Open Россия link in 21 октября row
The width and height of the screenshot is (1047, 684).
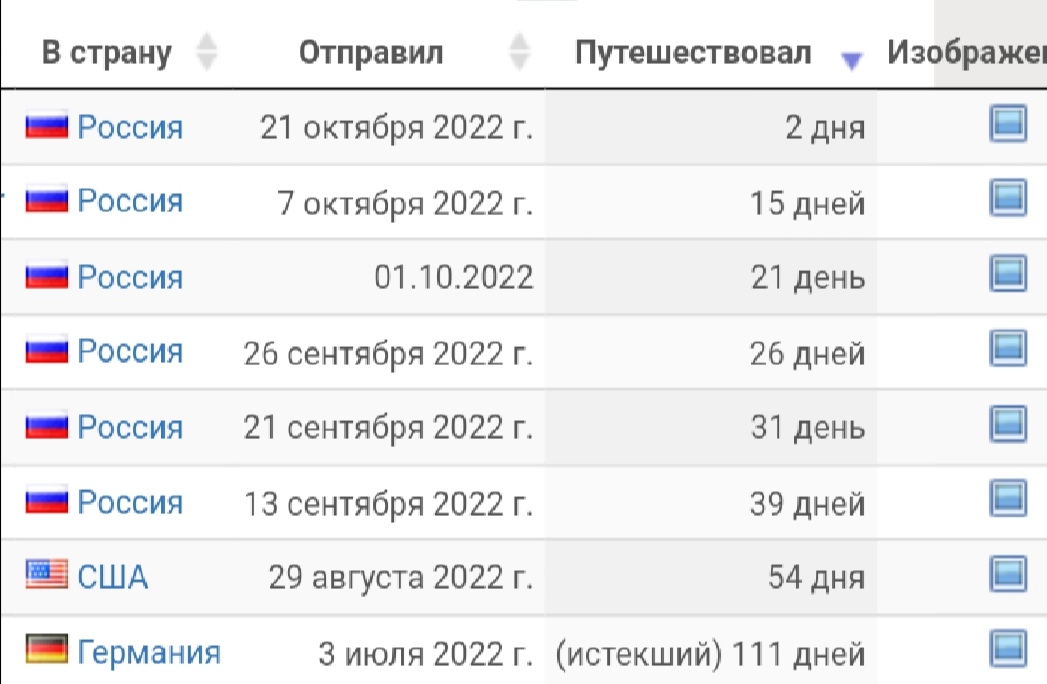click(130, 126)
